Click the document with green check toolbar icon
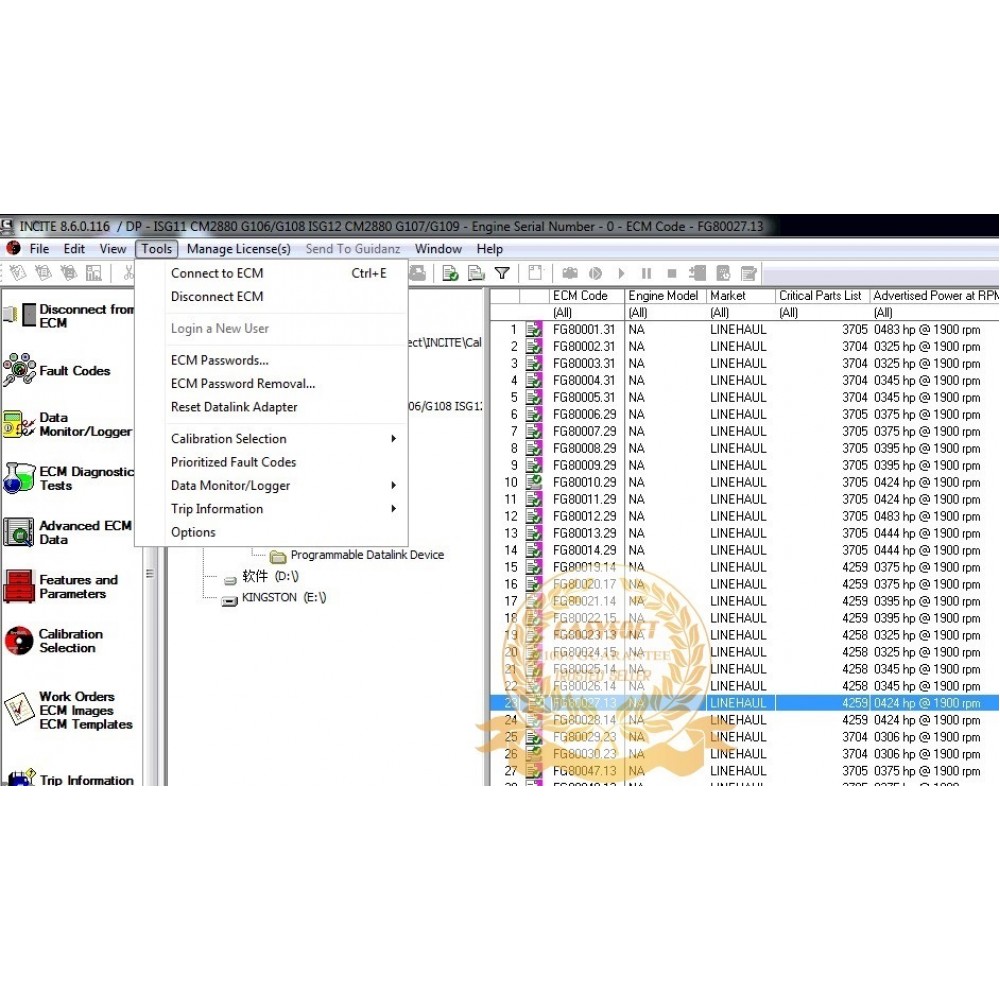The width and height of the screenshot is (1000, 1000). point(450,274)
